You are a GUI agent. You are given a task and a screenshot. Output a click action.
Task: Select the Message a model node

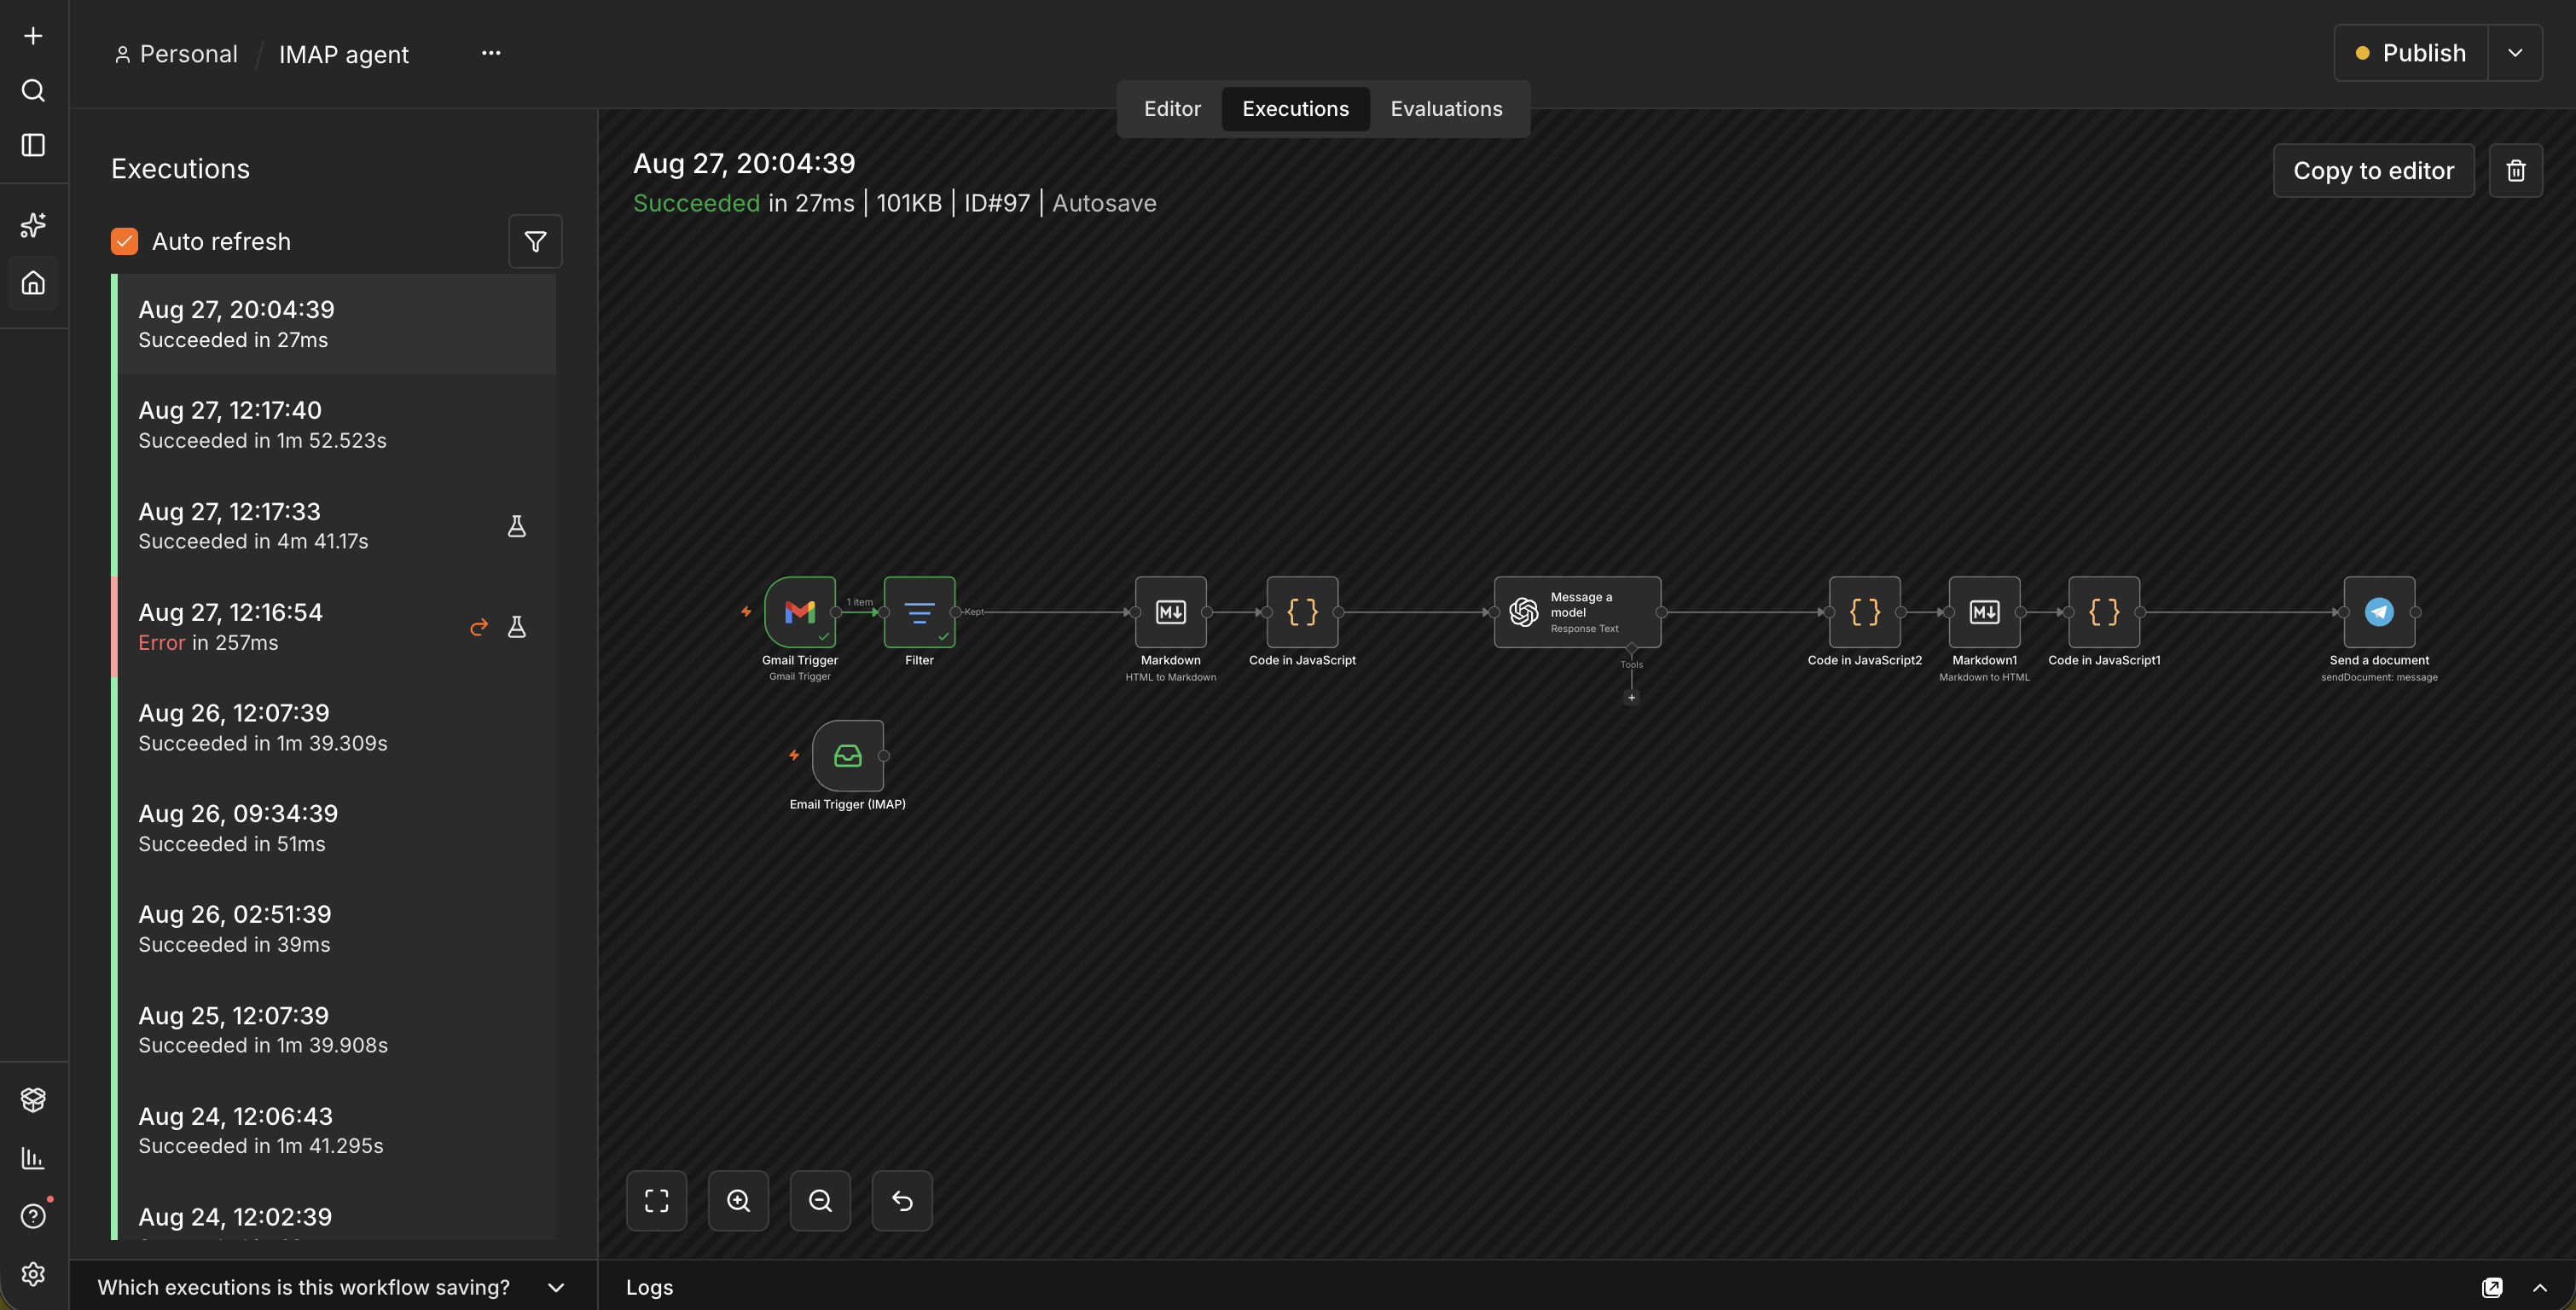[x=1577, y=612]
